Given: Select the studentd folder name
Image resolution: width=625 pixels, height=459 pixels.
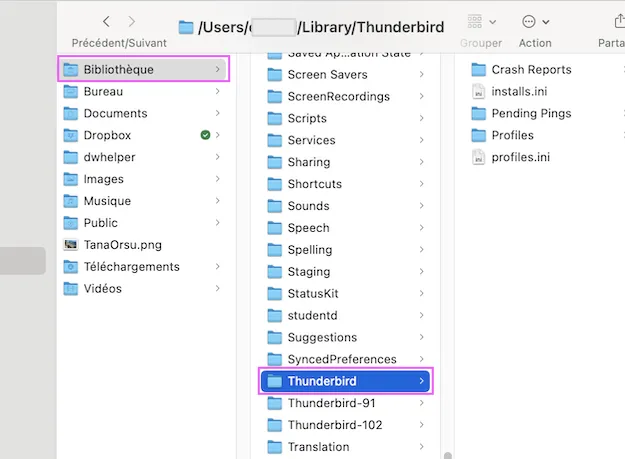Looking at the screenshot, I should (312, 316).
